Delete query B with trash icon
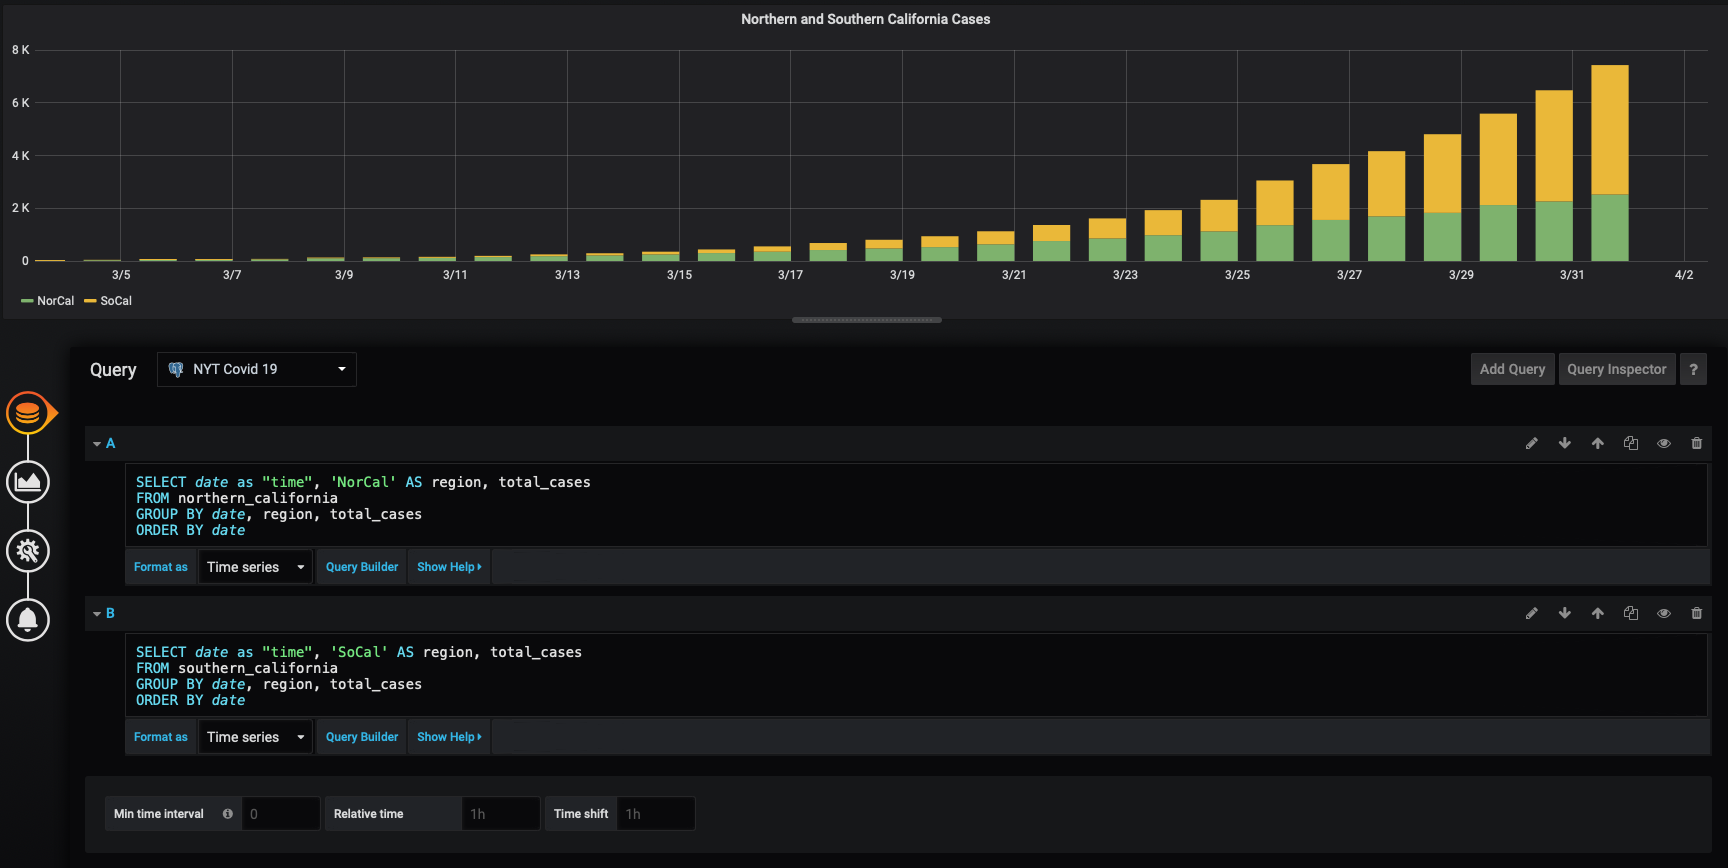The width and height of the screenshot is (1728, 868). click(x=1697, y=613)
